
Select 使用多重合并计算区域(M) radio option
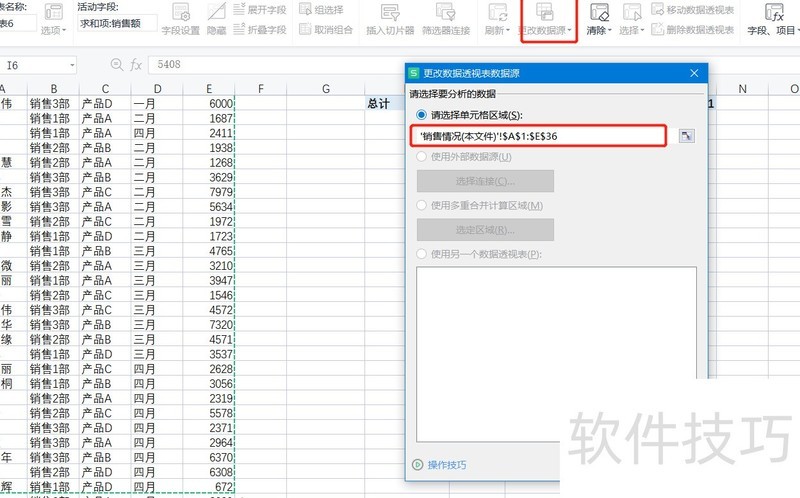point(421,206)
